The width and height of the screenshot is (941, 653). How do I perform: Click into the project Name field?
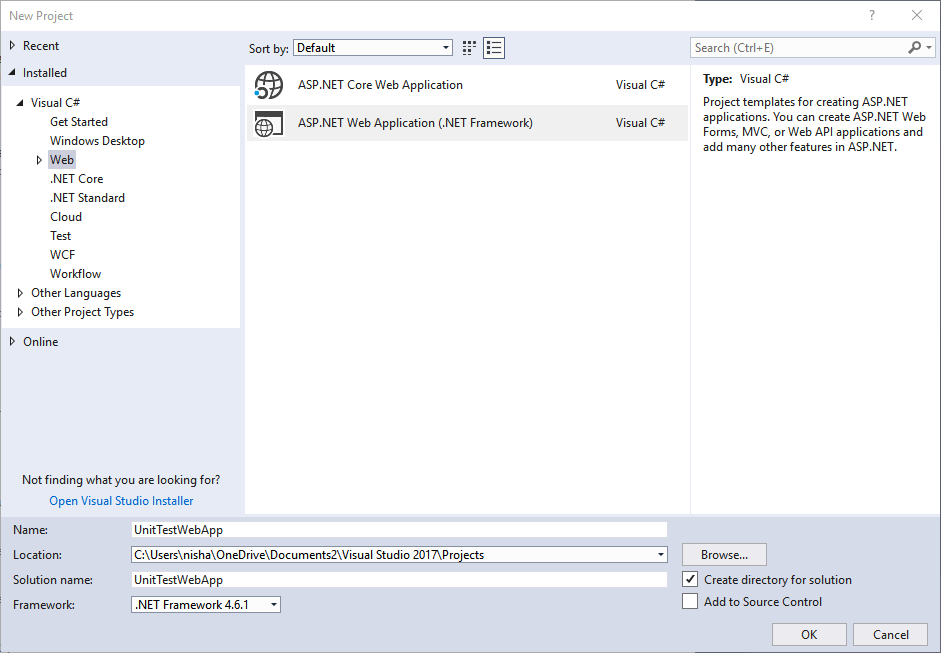(400, 529)
